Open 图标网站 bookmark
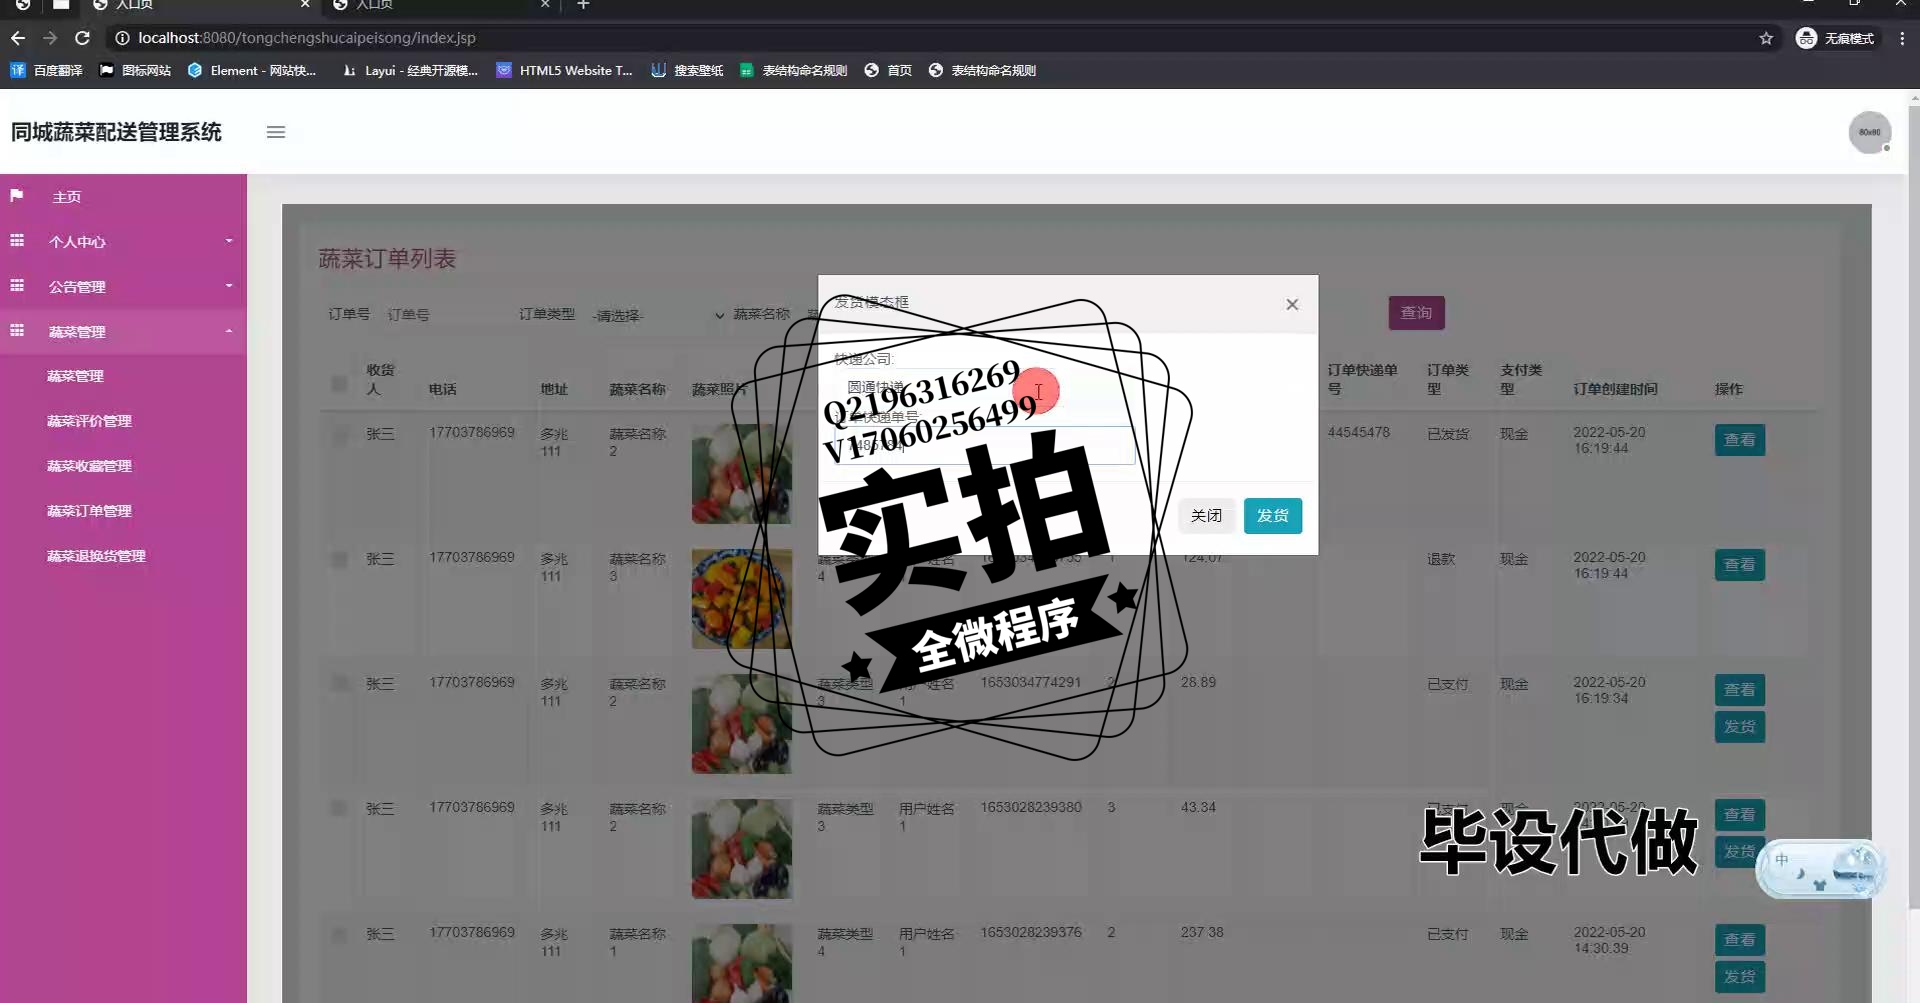 click(x=135, y=70)
